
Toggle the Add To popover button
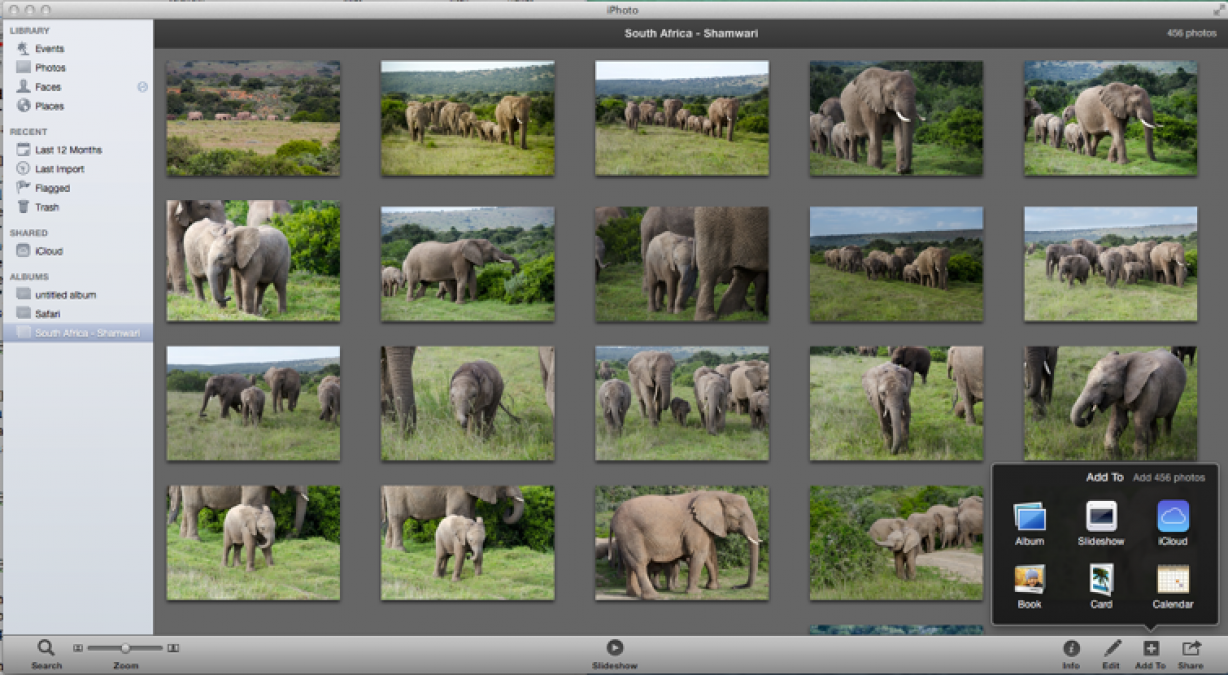(1150, 648)
